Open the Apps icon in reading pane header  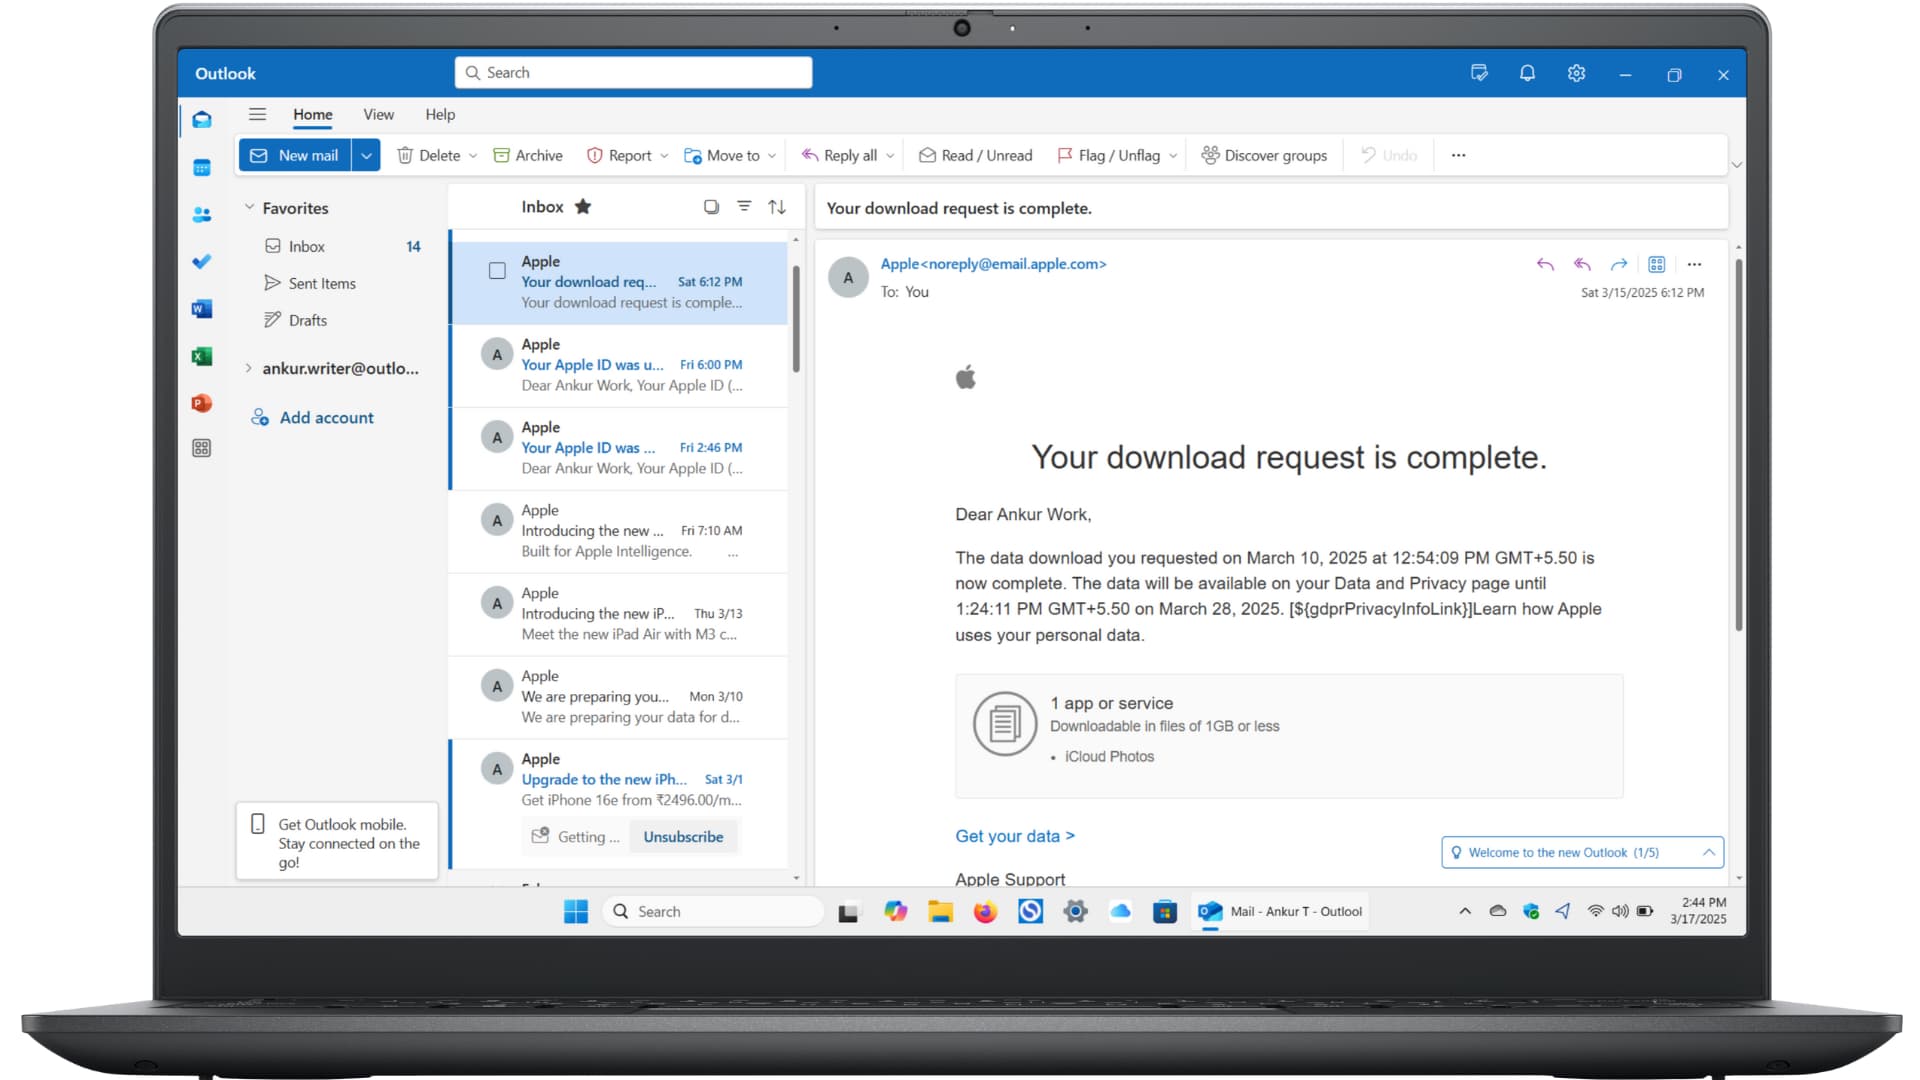pos(1657,264)
